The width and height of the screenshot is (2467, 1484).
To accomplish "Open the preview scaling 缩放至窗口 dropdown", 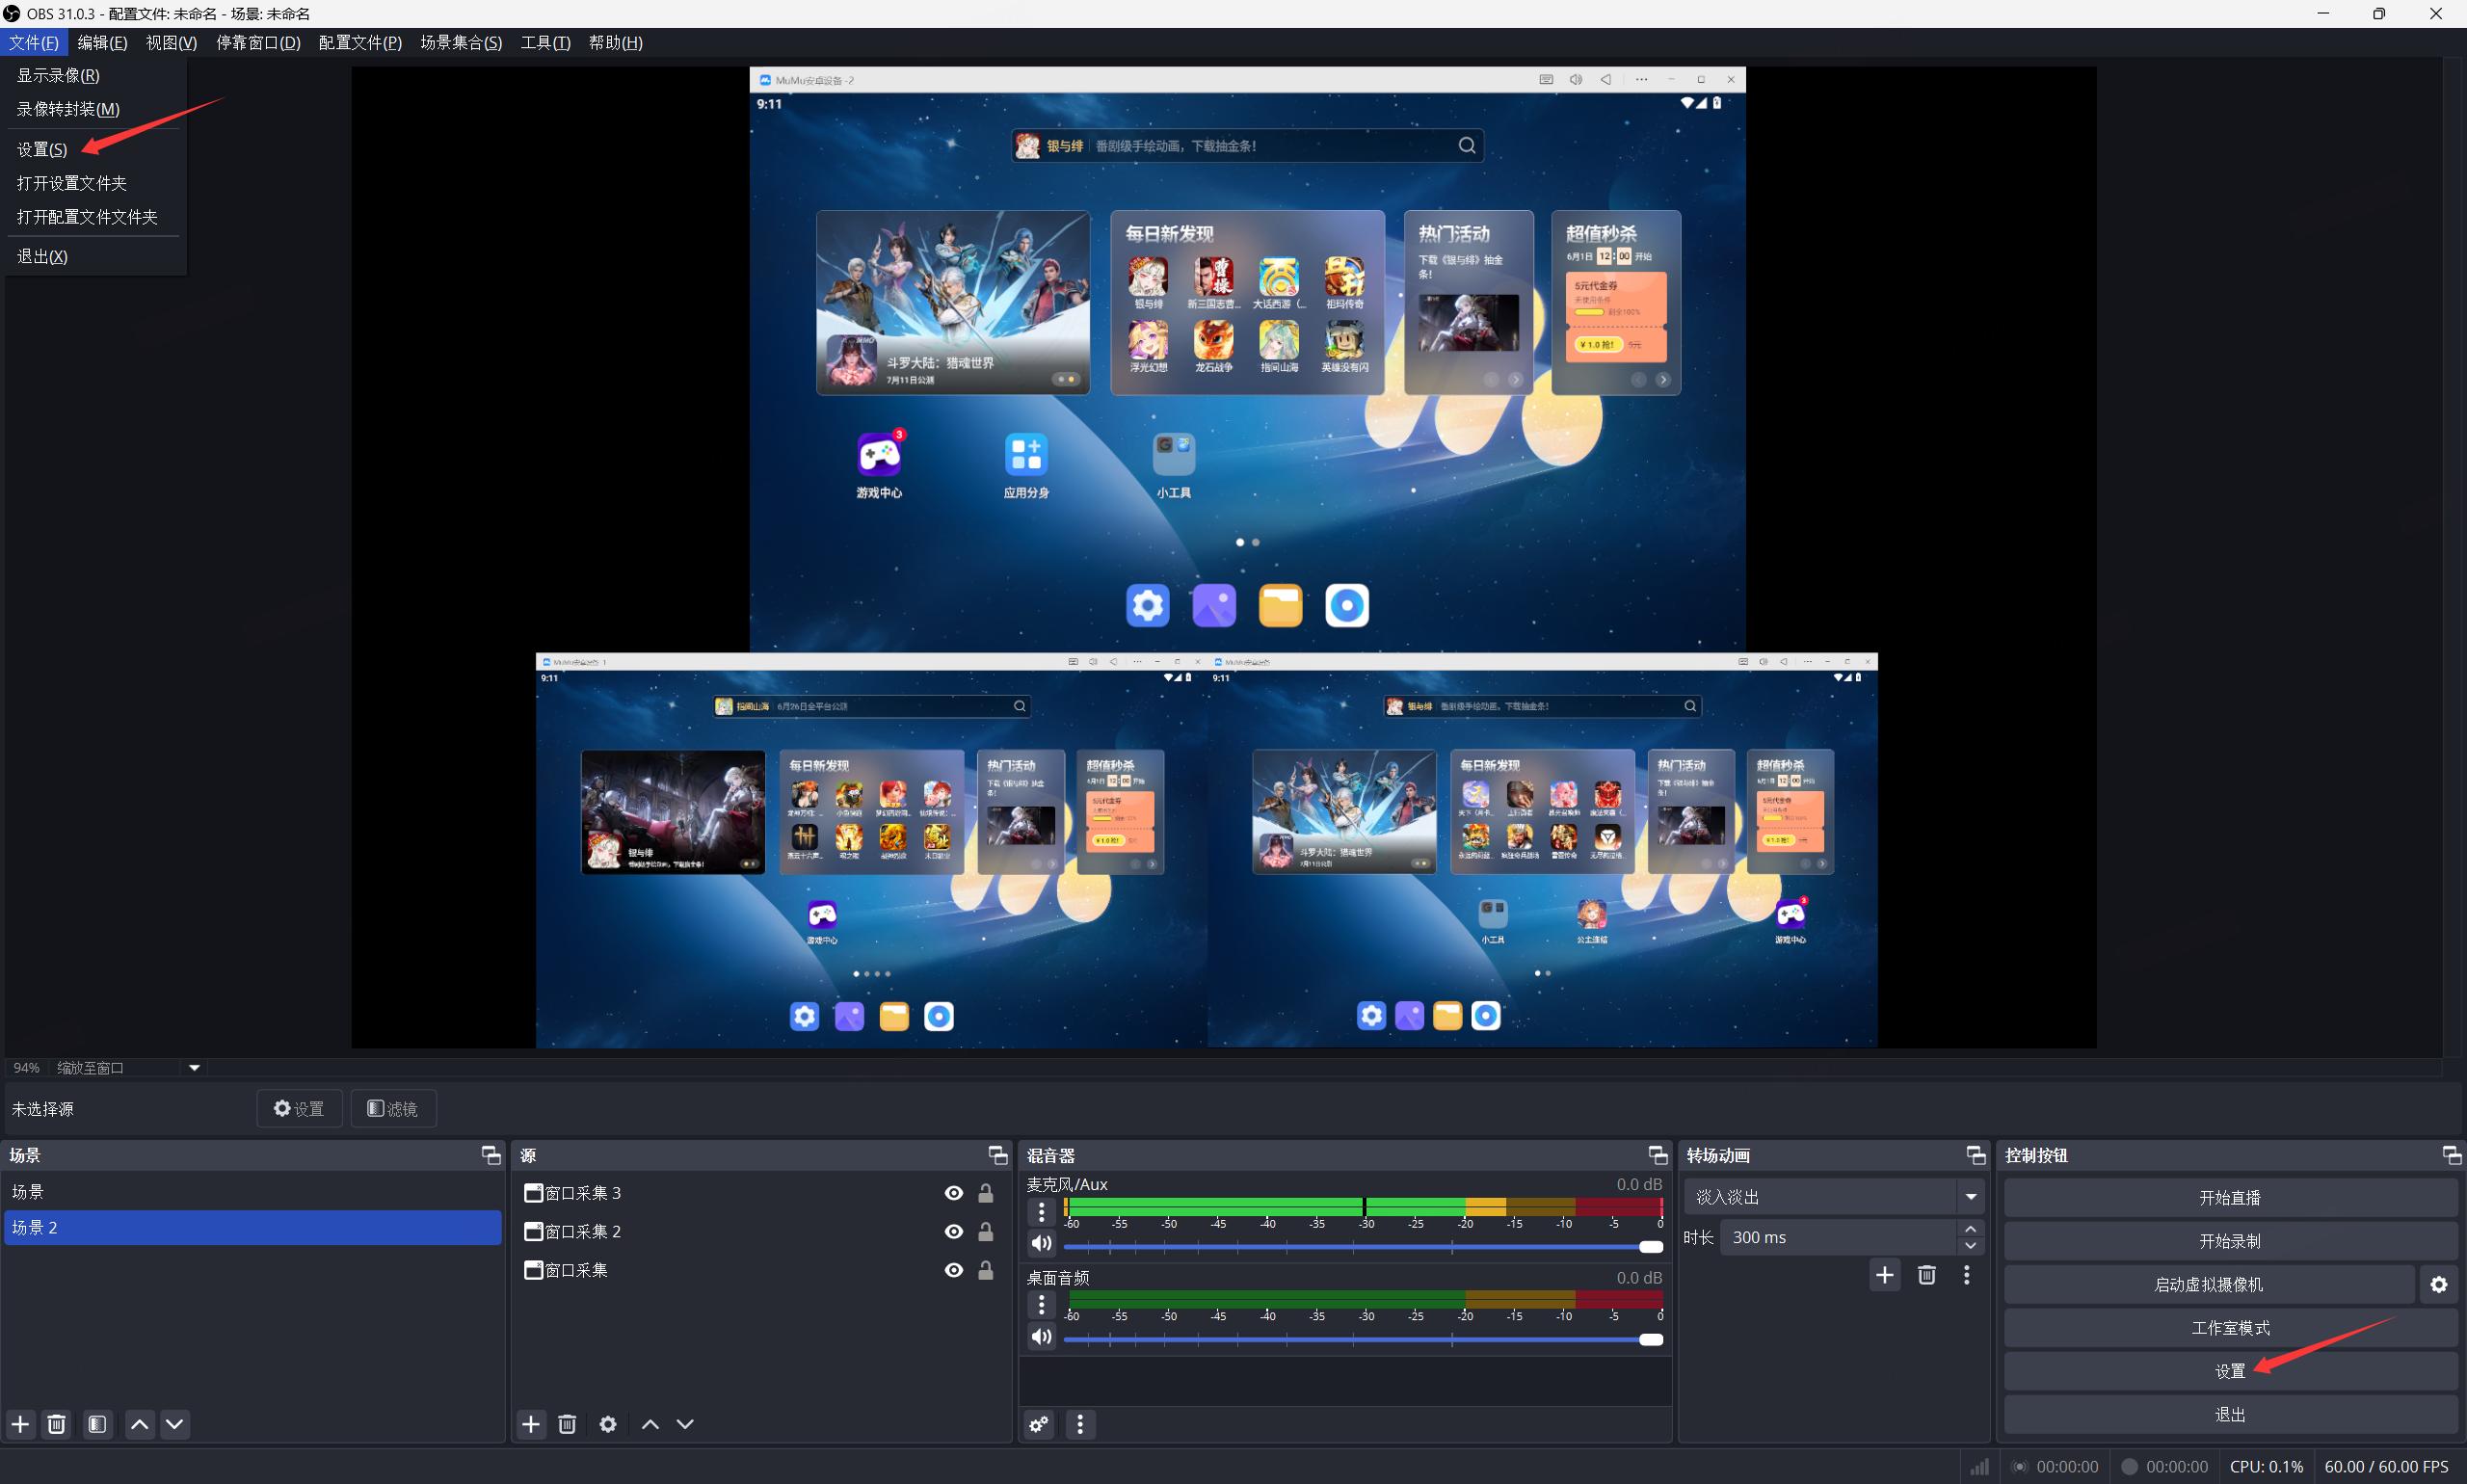I will [x=194, y=1068].
